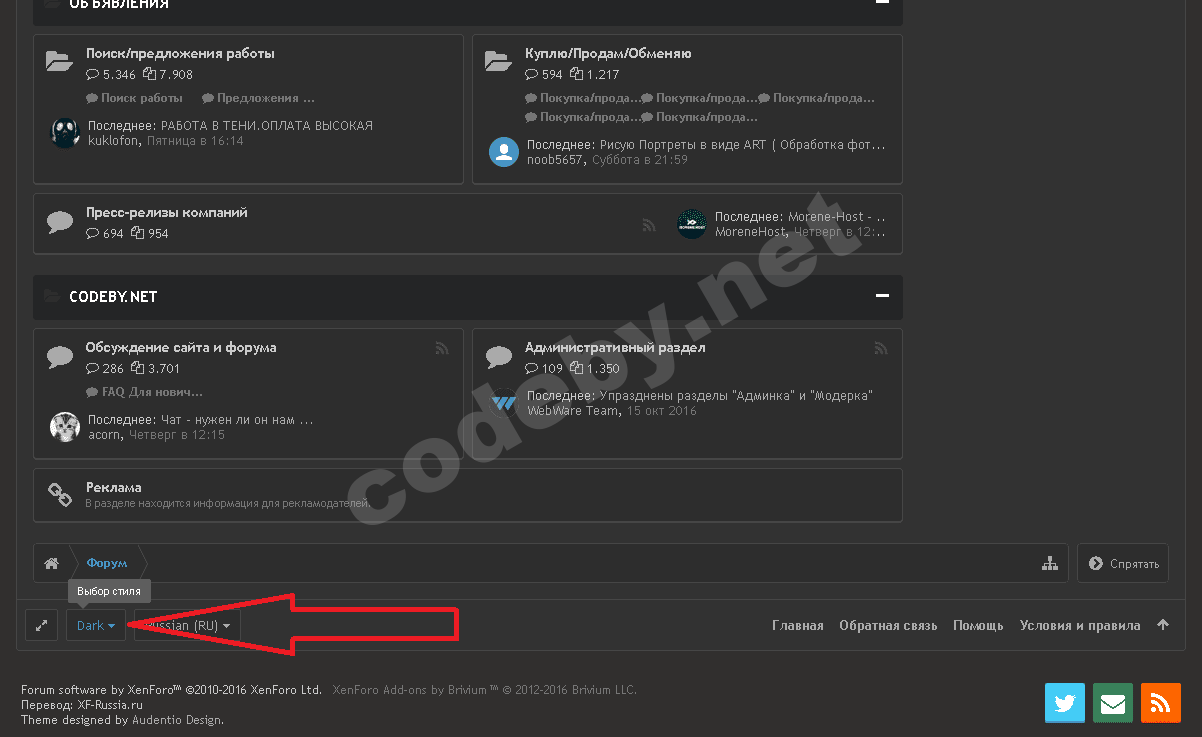
Task: View acorn user profile
Action: [x=105, y=435]
